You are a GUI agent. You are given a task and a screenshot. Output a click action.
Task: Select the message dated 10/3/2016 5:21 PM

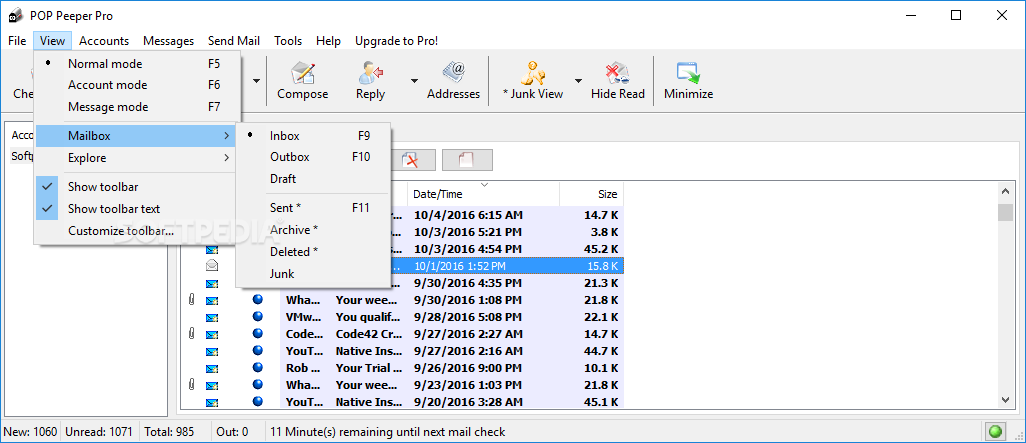(467, 232)
